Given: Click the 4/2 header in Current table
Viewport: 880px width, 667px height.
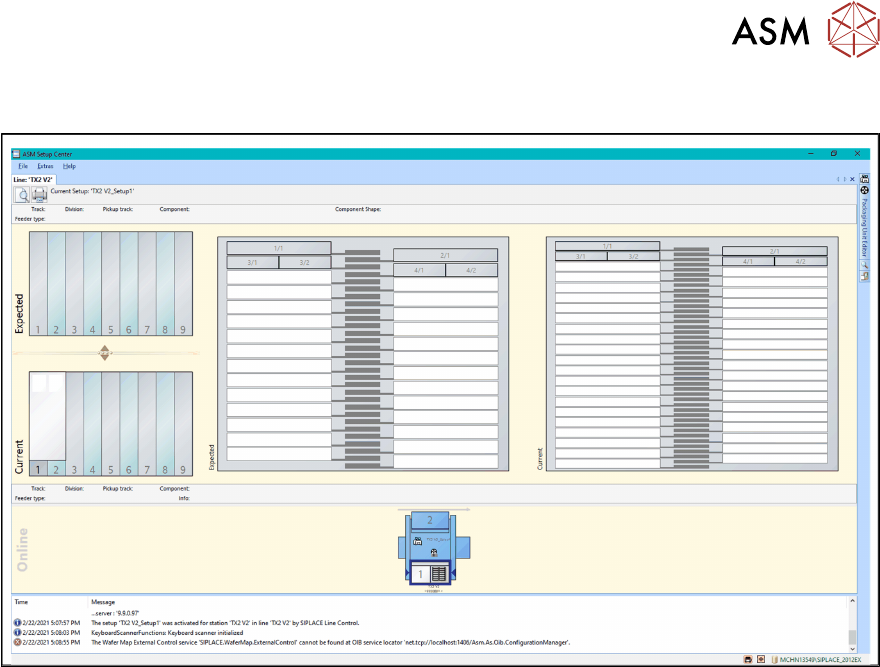Looking at the screenshot, I should [801, 262].
